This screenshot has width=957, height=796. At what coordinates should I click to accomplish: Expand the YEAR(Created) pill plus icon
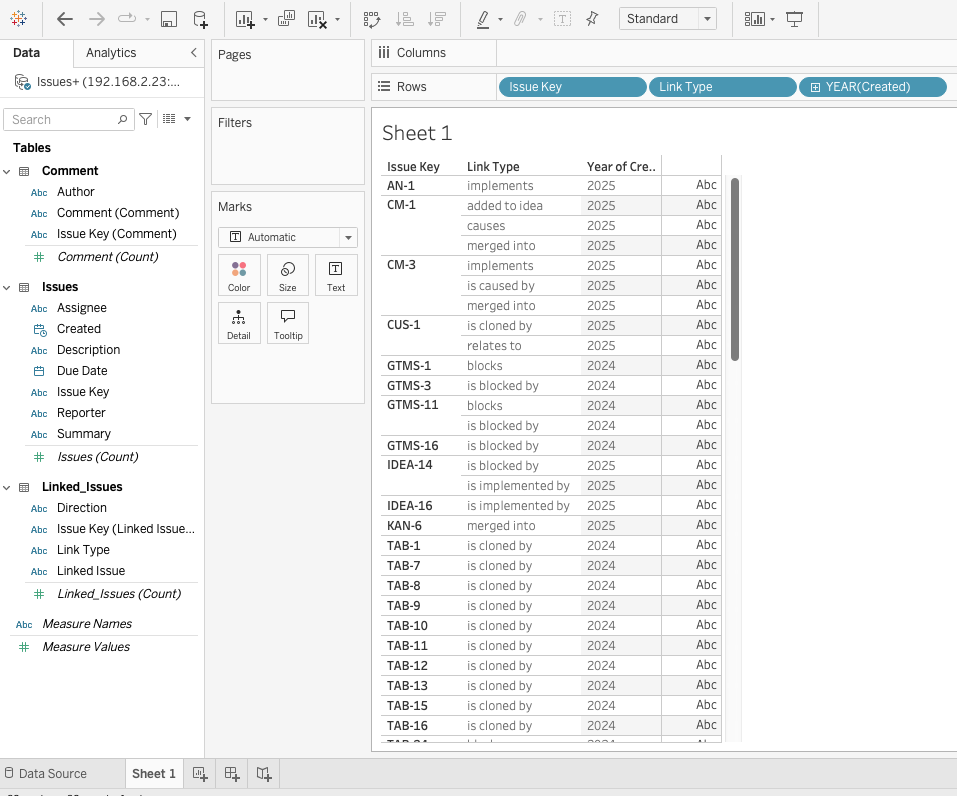pyautogui.click(x=815, y=87)
